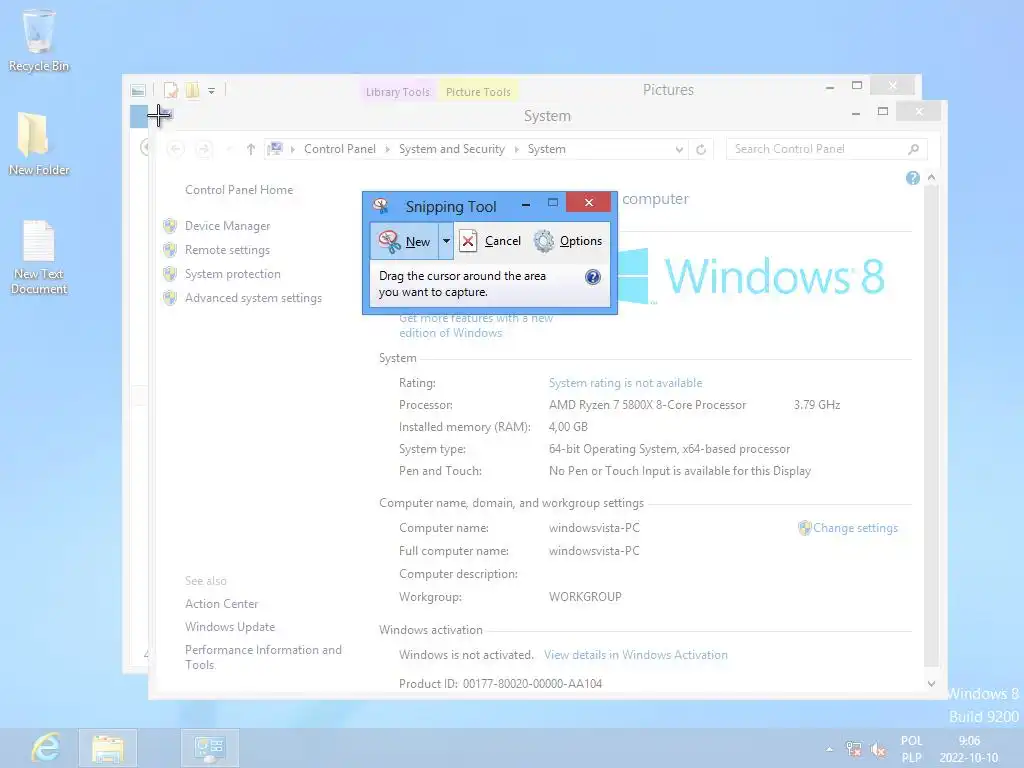1024x768 pixels.
Task: Open Performance Information and Tools link
Action: click(263, 658)
